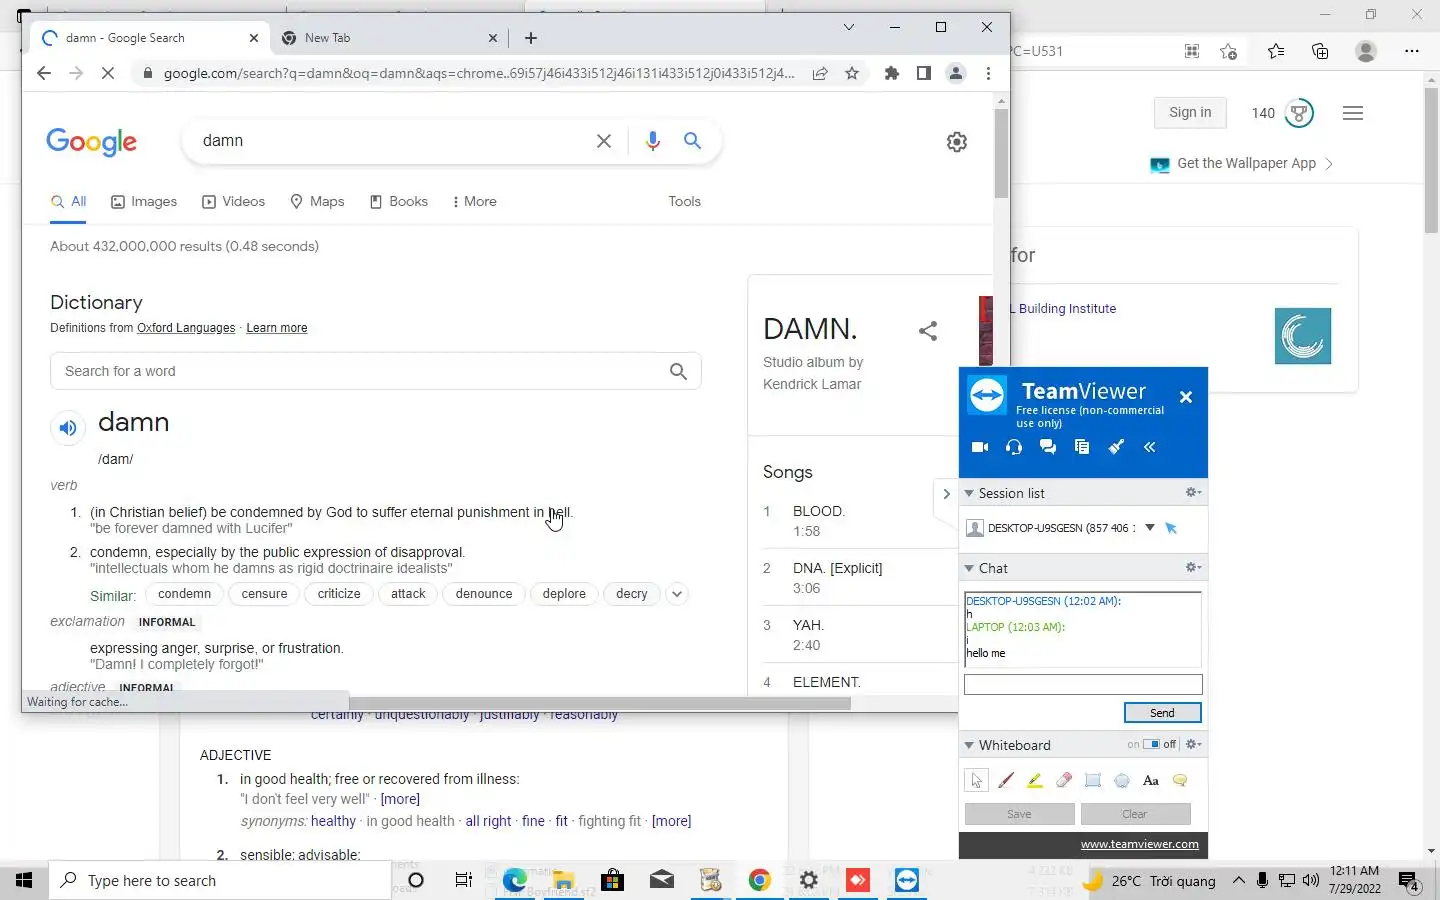The image size is (1440, 900).
Task: Expand more similar words chevron
Action: pos(677,594)
